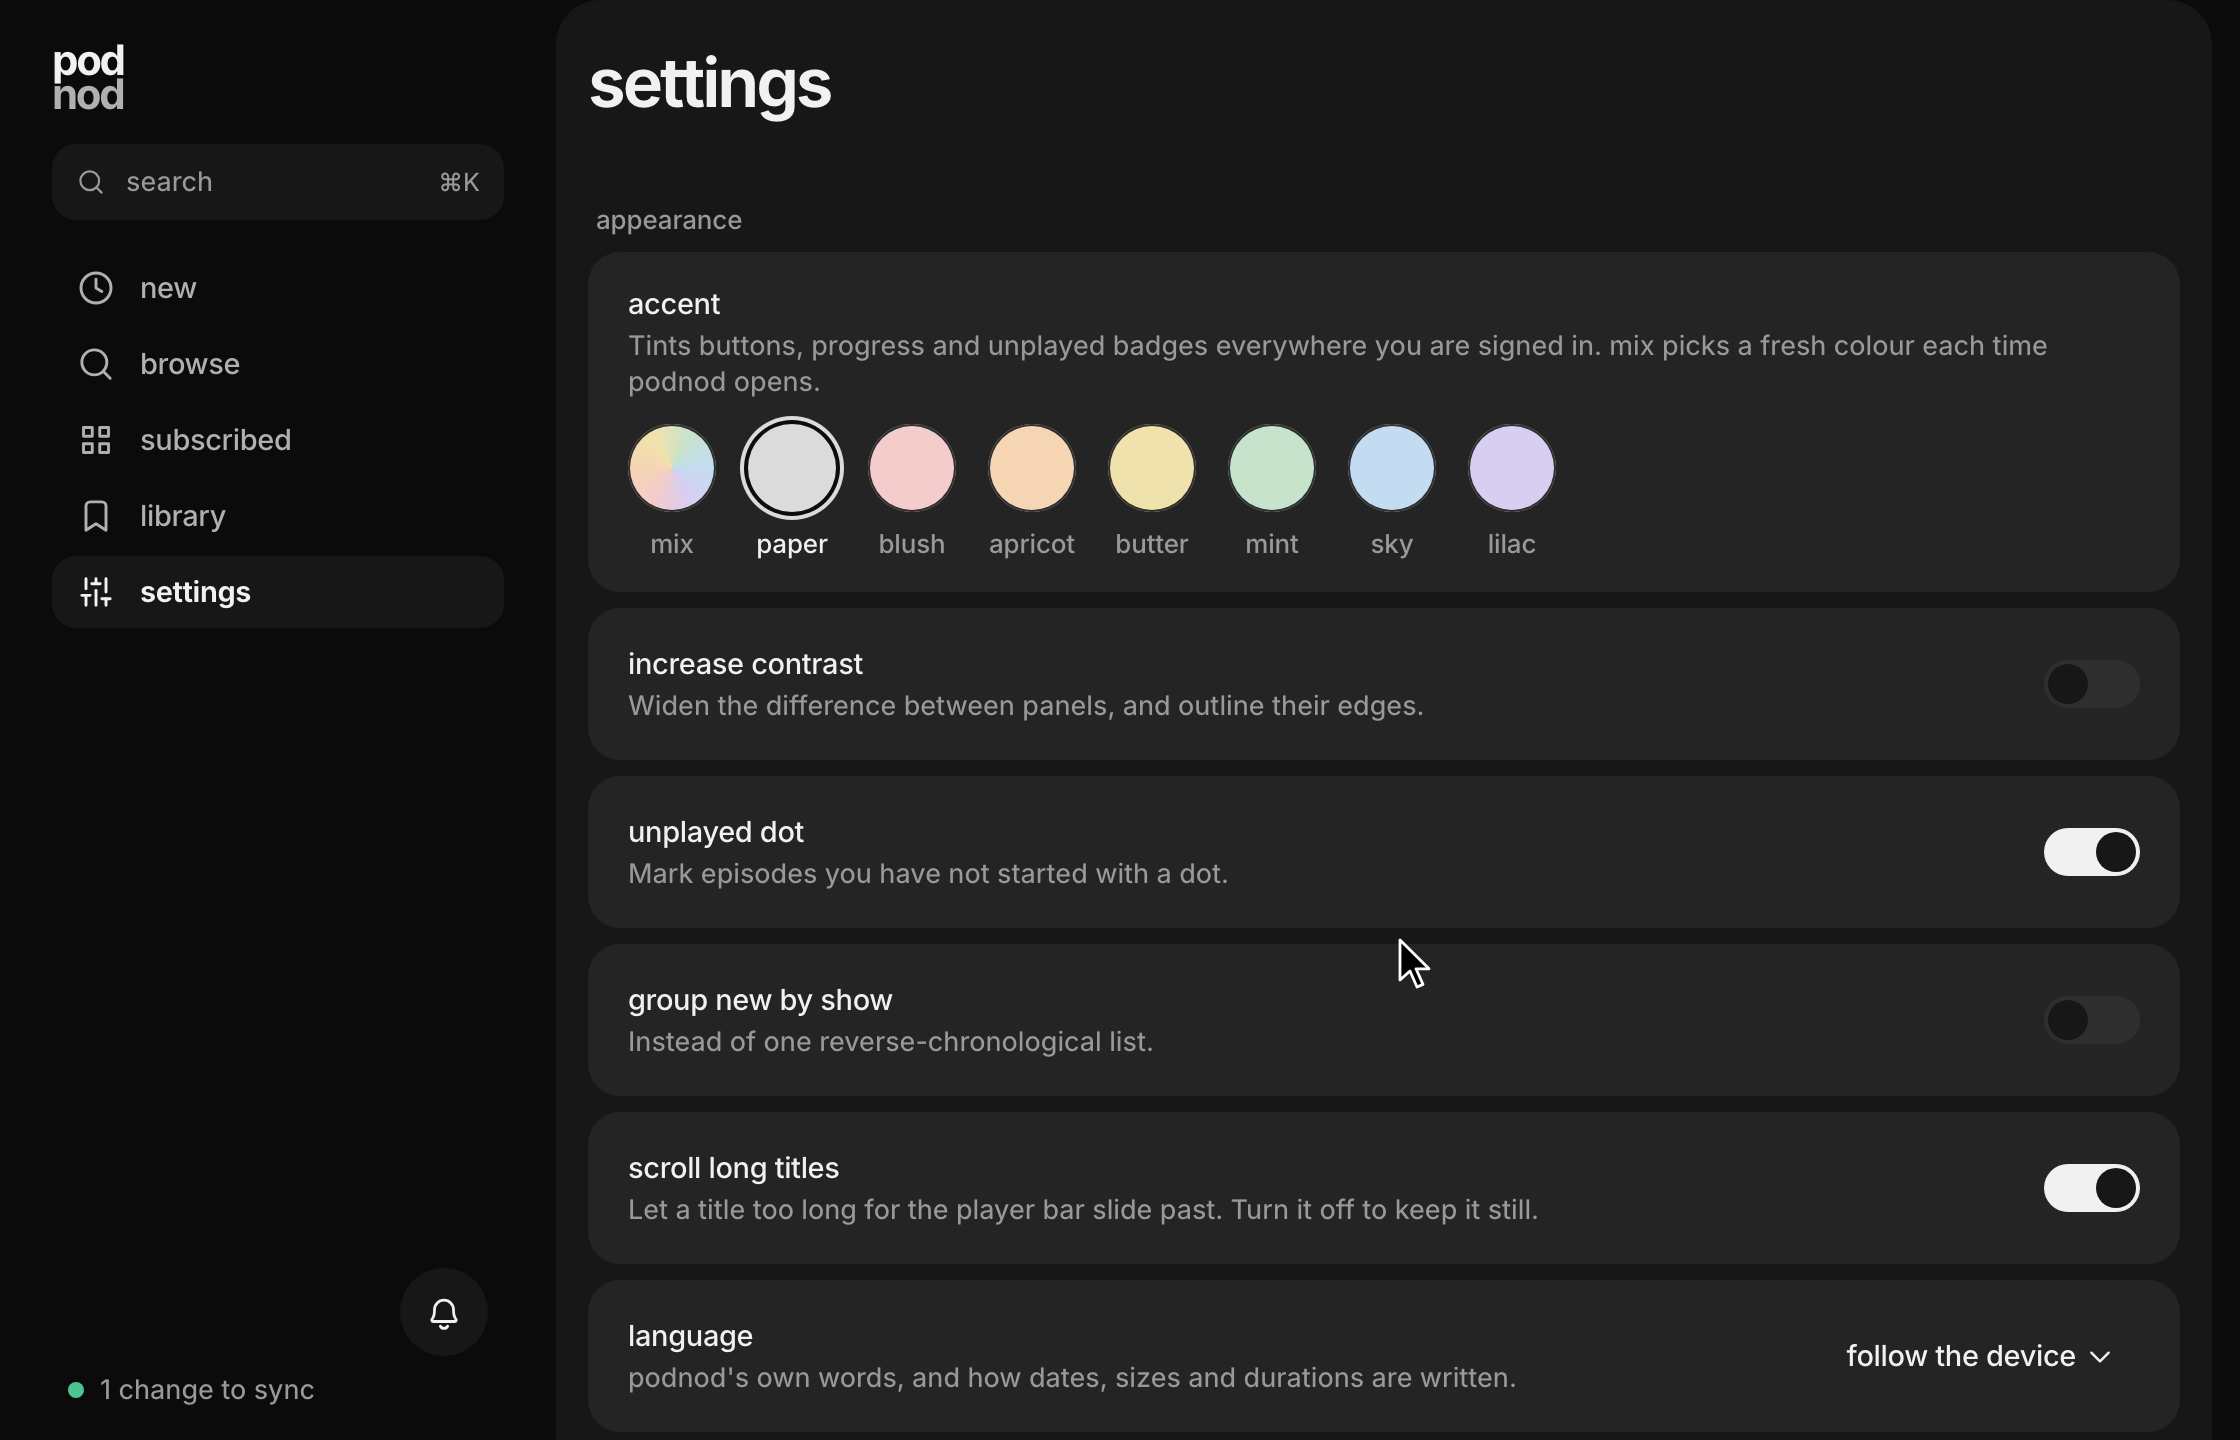The image size is (2240, 1440).
Task: Enable group new by show
Action: pyautogui.click(x=2091, y=1020)
